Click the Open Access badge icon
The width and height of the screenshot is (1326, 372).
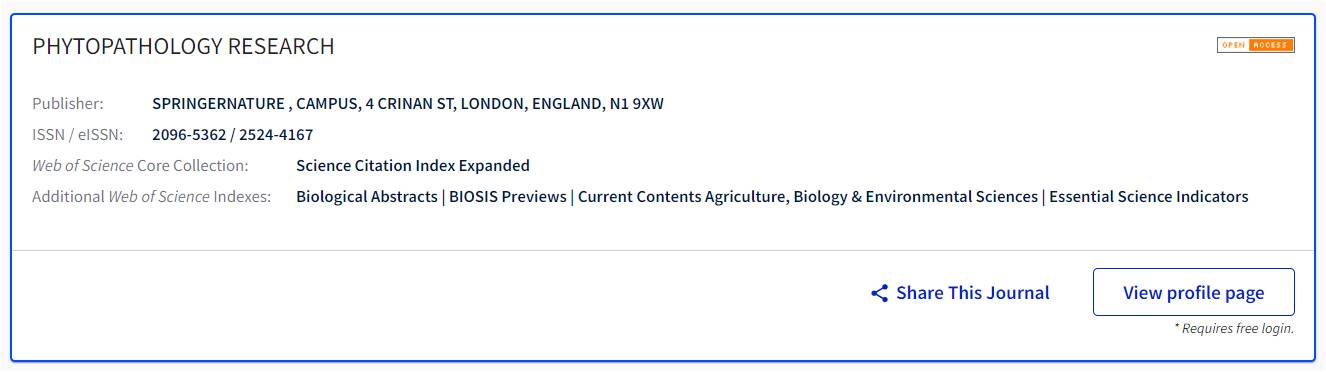(1256, 45)
